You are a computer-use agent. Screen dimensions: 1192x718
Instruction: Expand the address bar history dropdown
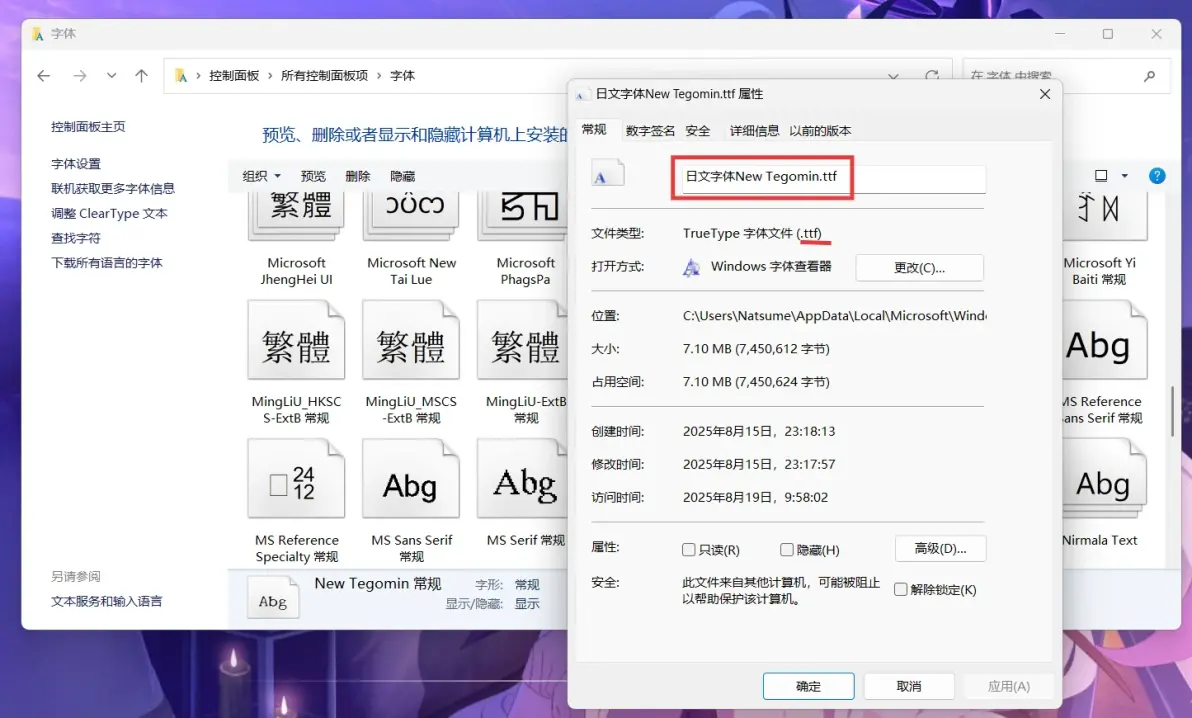click(x=893, y=76)
